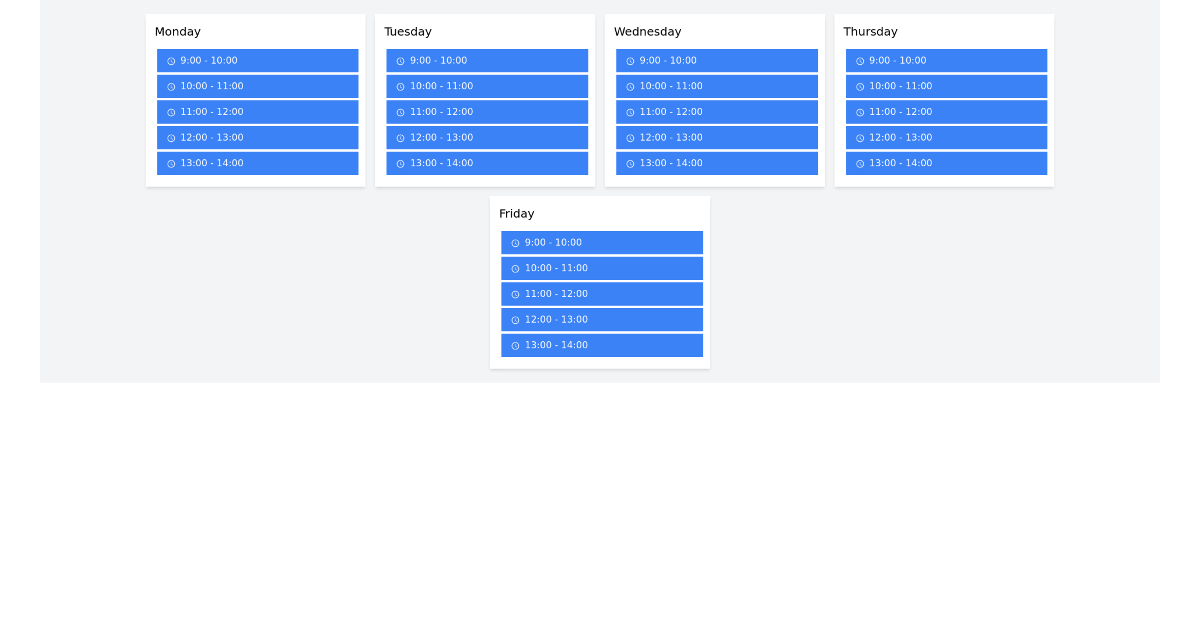Image resolution: width=1200 pixels, height=630 pixels.
Task: Select the 10:00 - 11:00 slot on Tuesday
Action: [x=487, y=86]
